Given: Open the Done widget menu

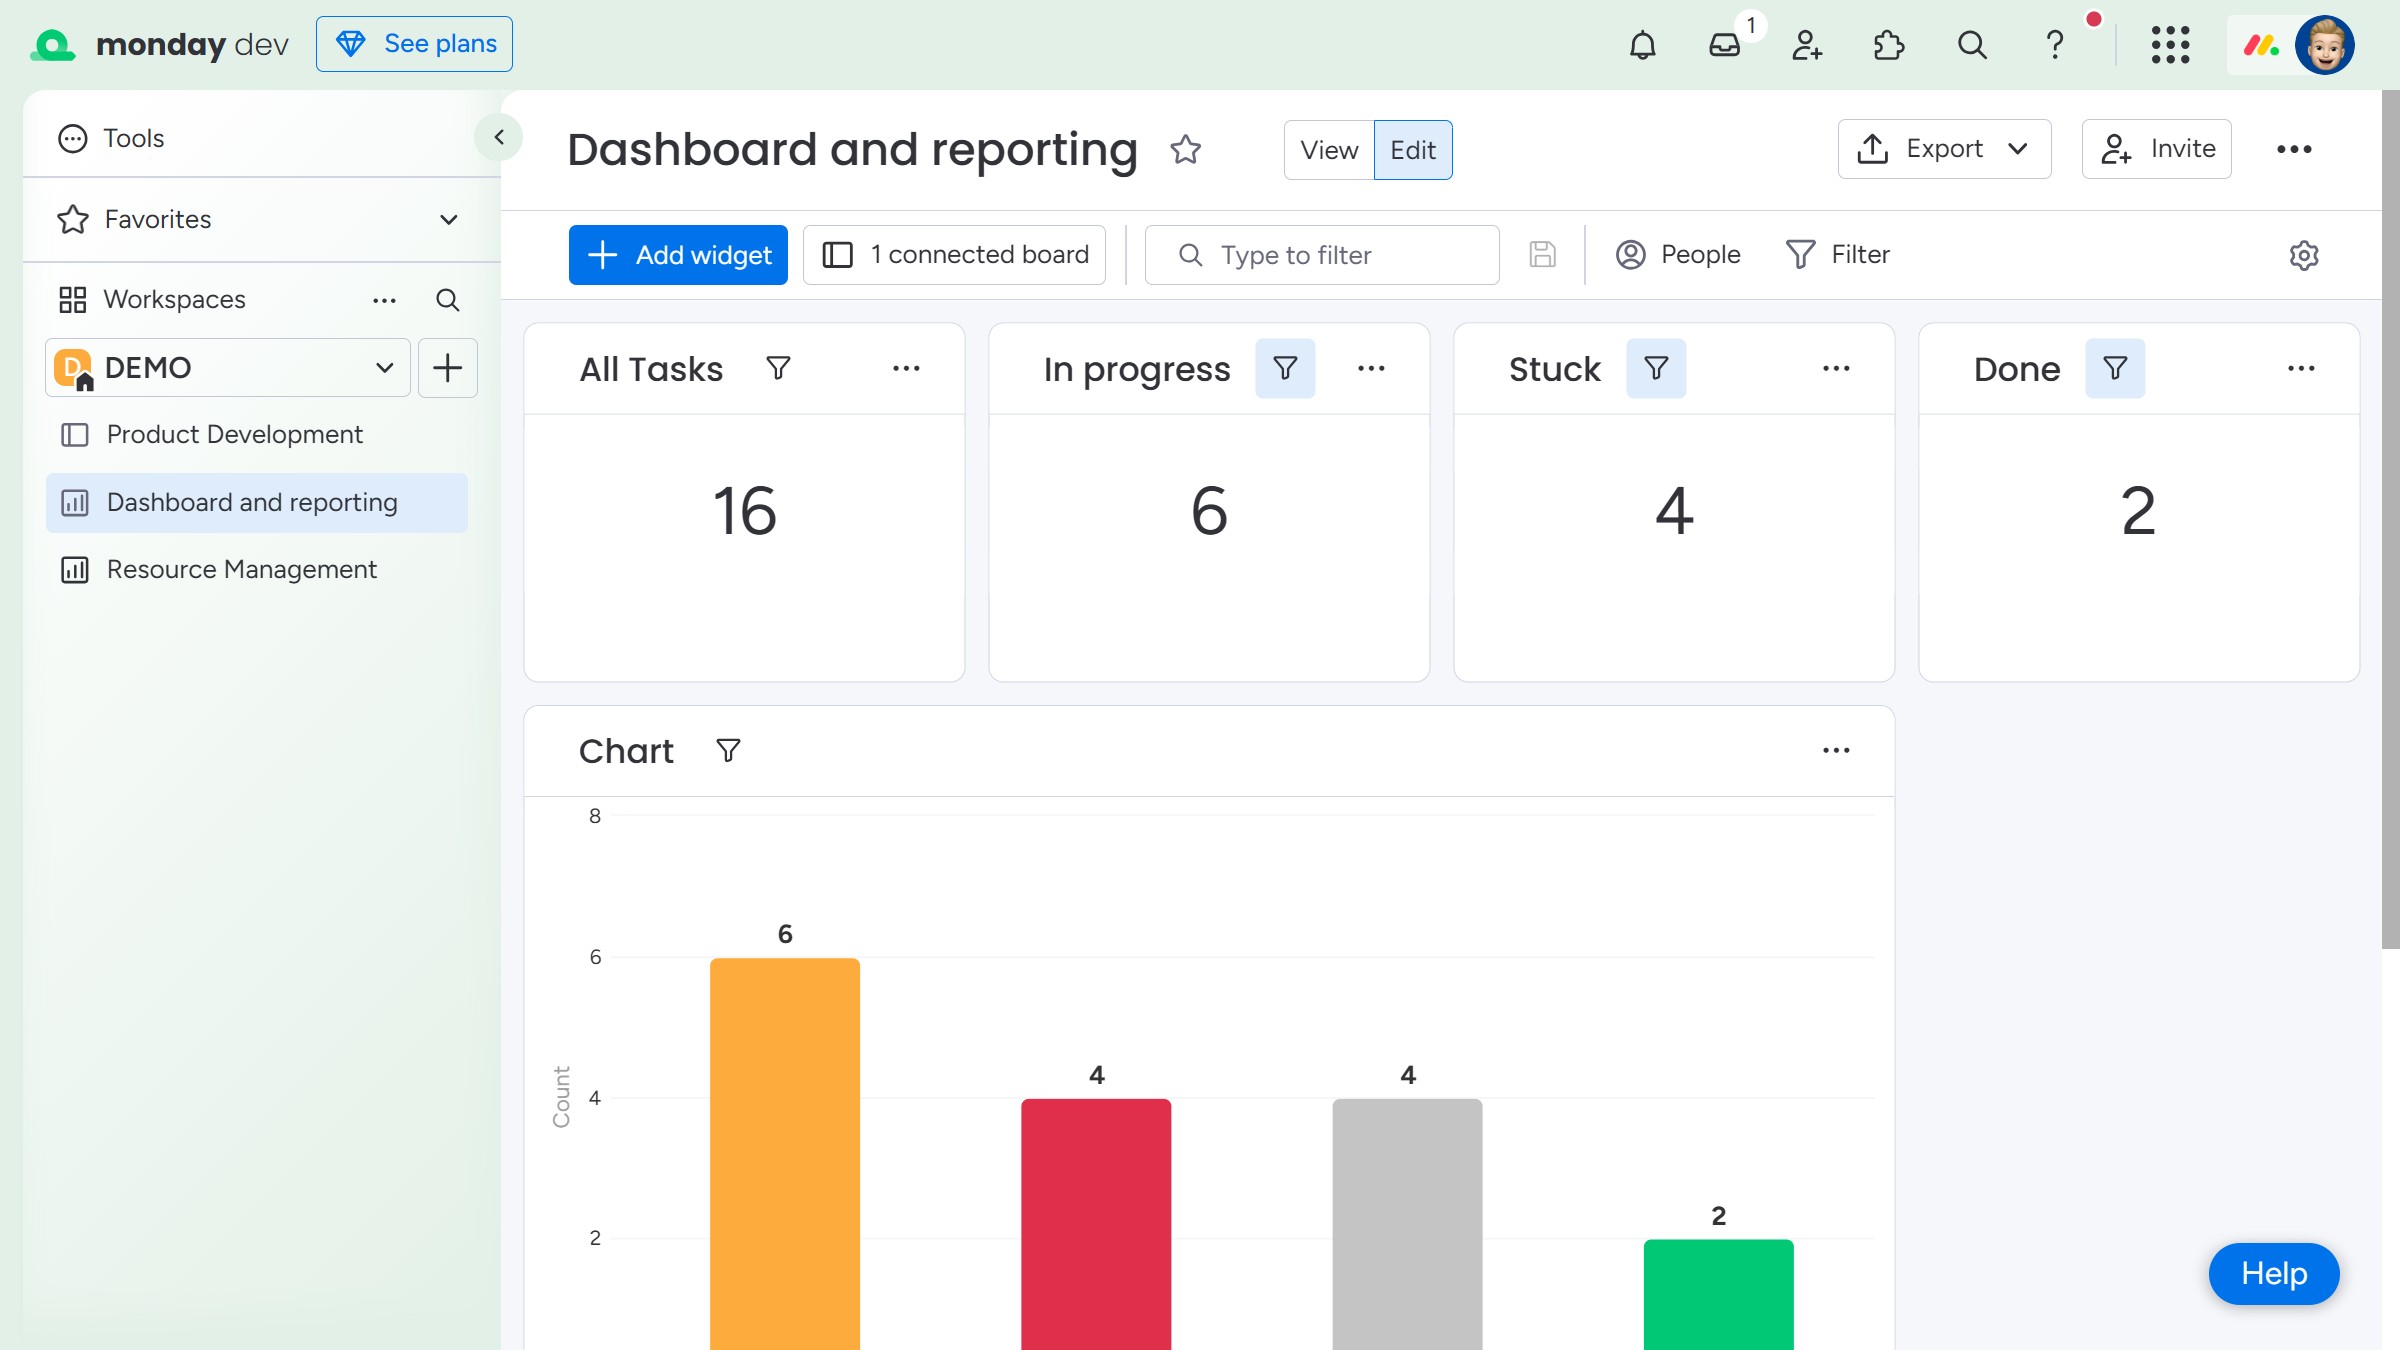Looking at the screenshot, I should tap(2301, 369).
